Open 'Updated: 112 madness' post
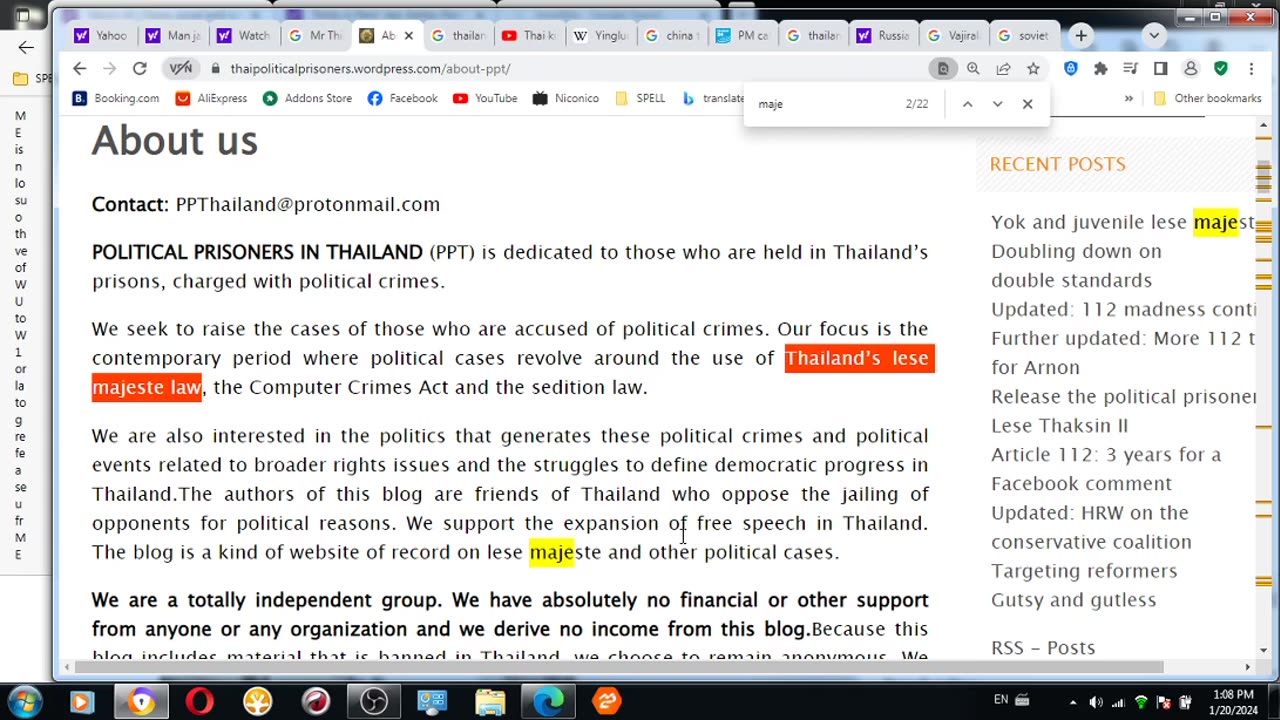The image size is (1280, 720). point(1123,309)
